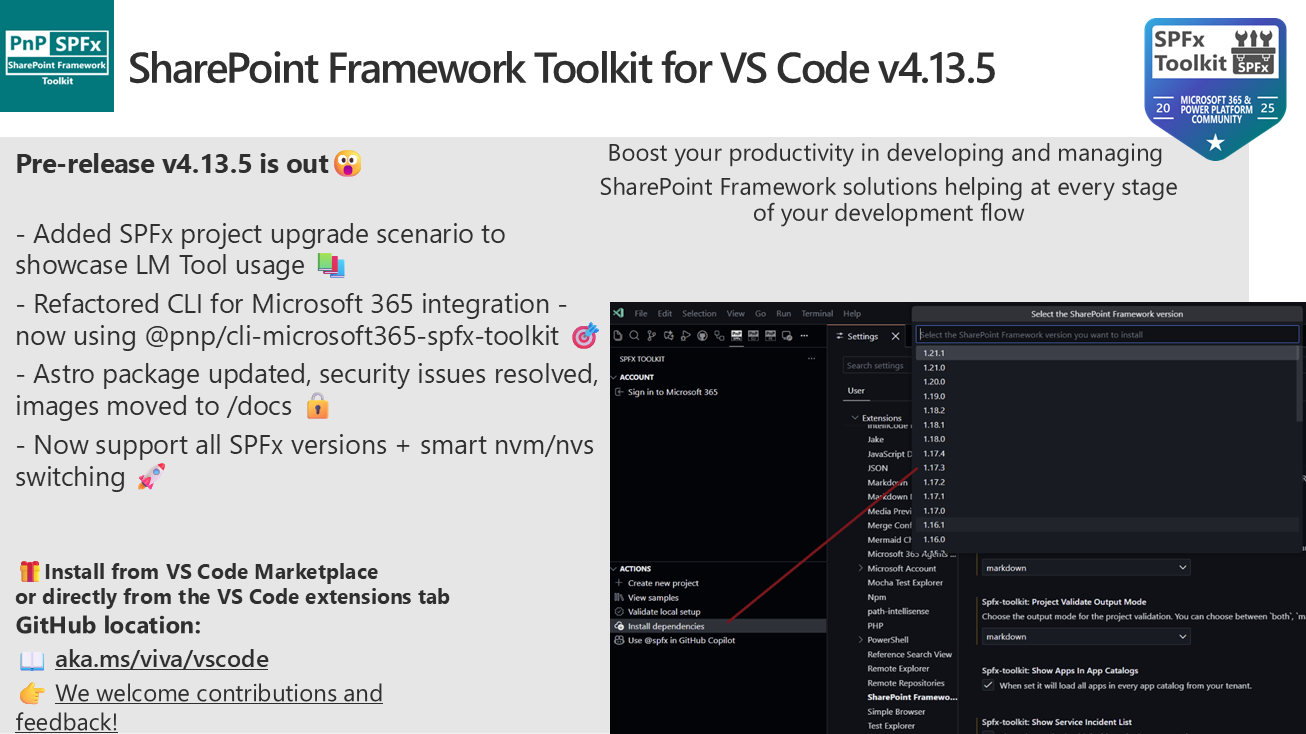The height and width of the screenshot is (734, 1306).
Task: Collapse the Extensions settings tree
Action: click(x=855, y=418)
